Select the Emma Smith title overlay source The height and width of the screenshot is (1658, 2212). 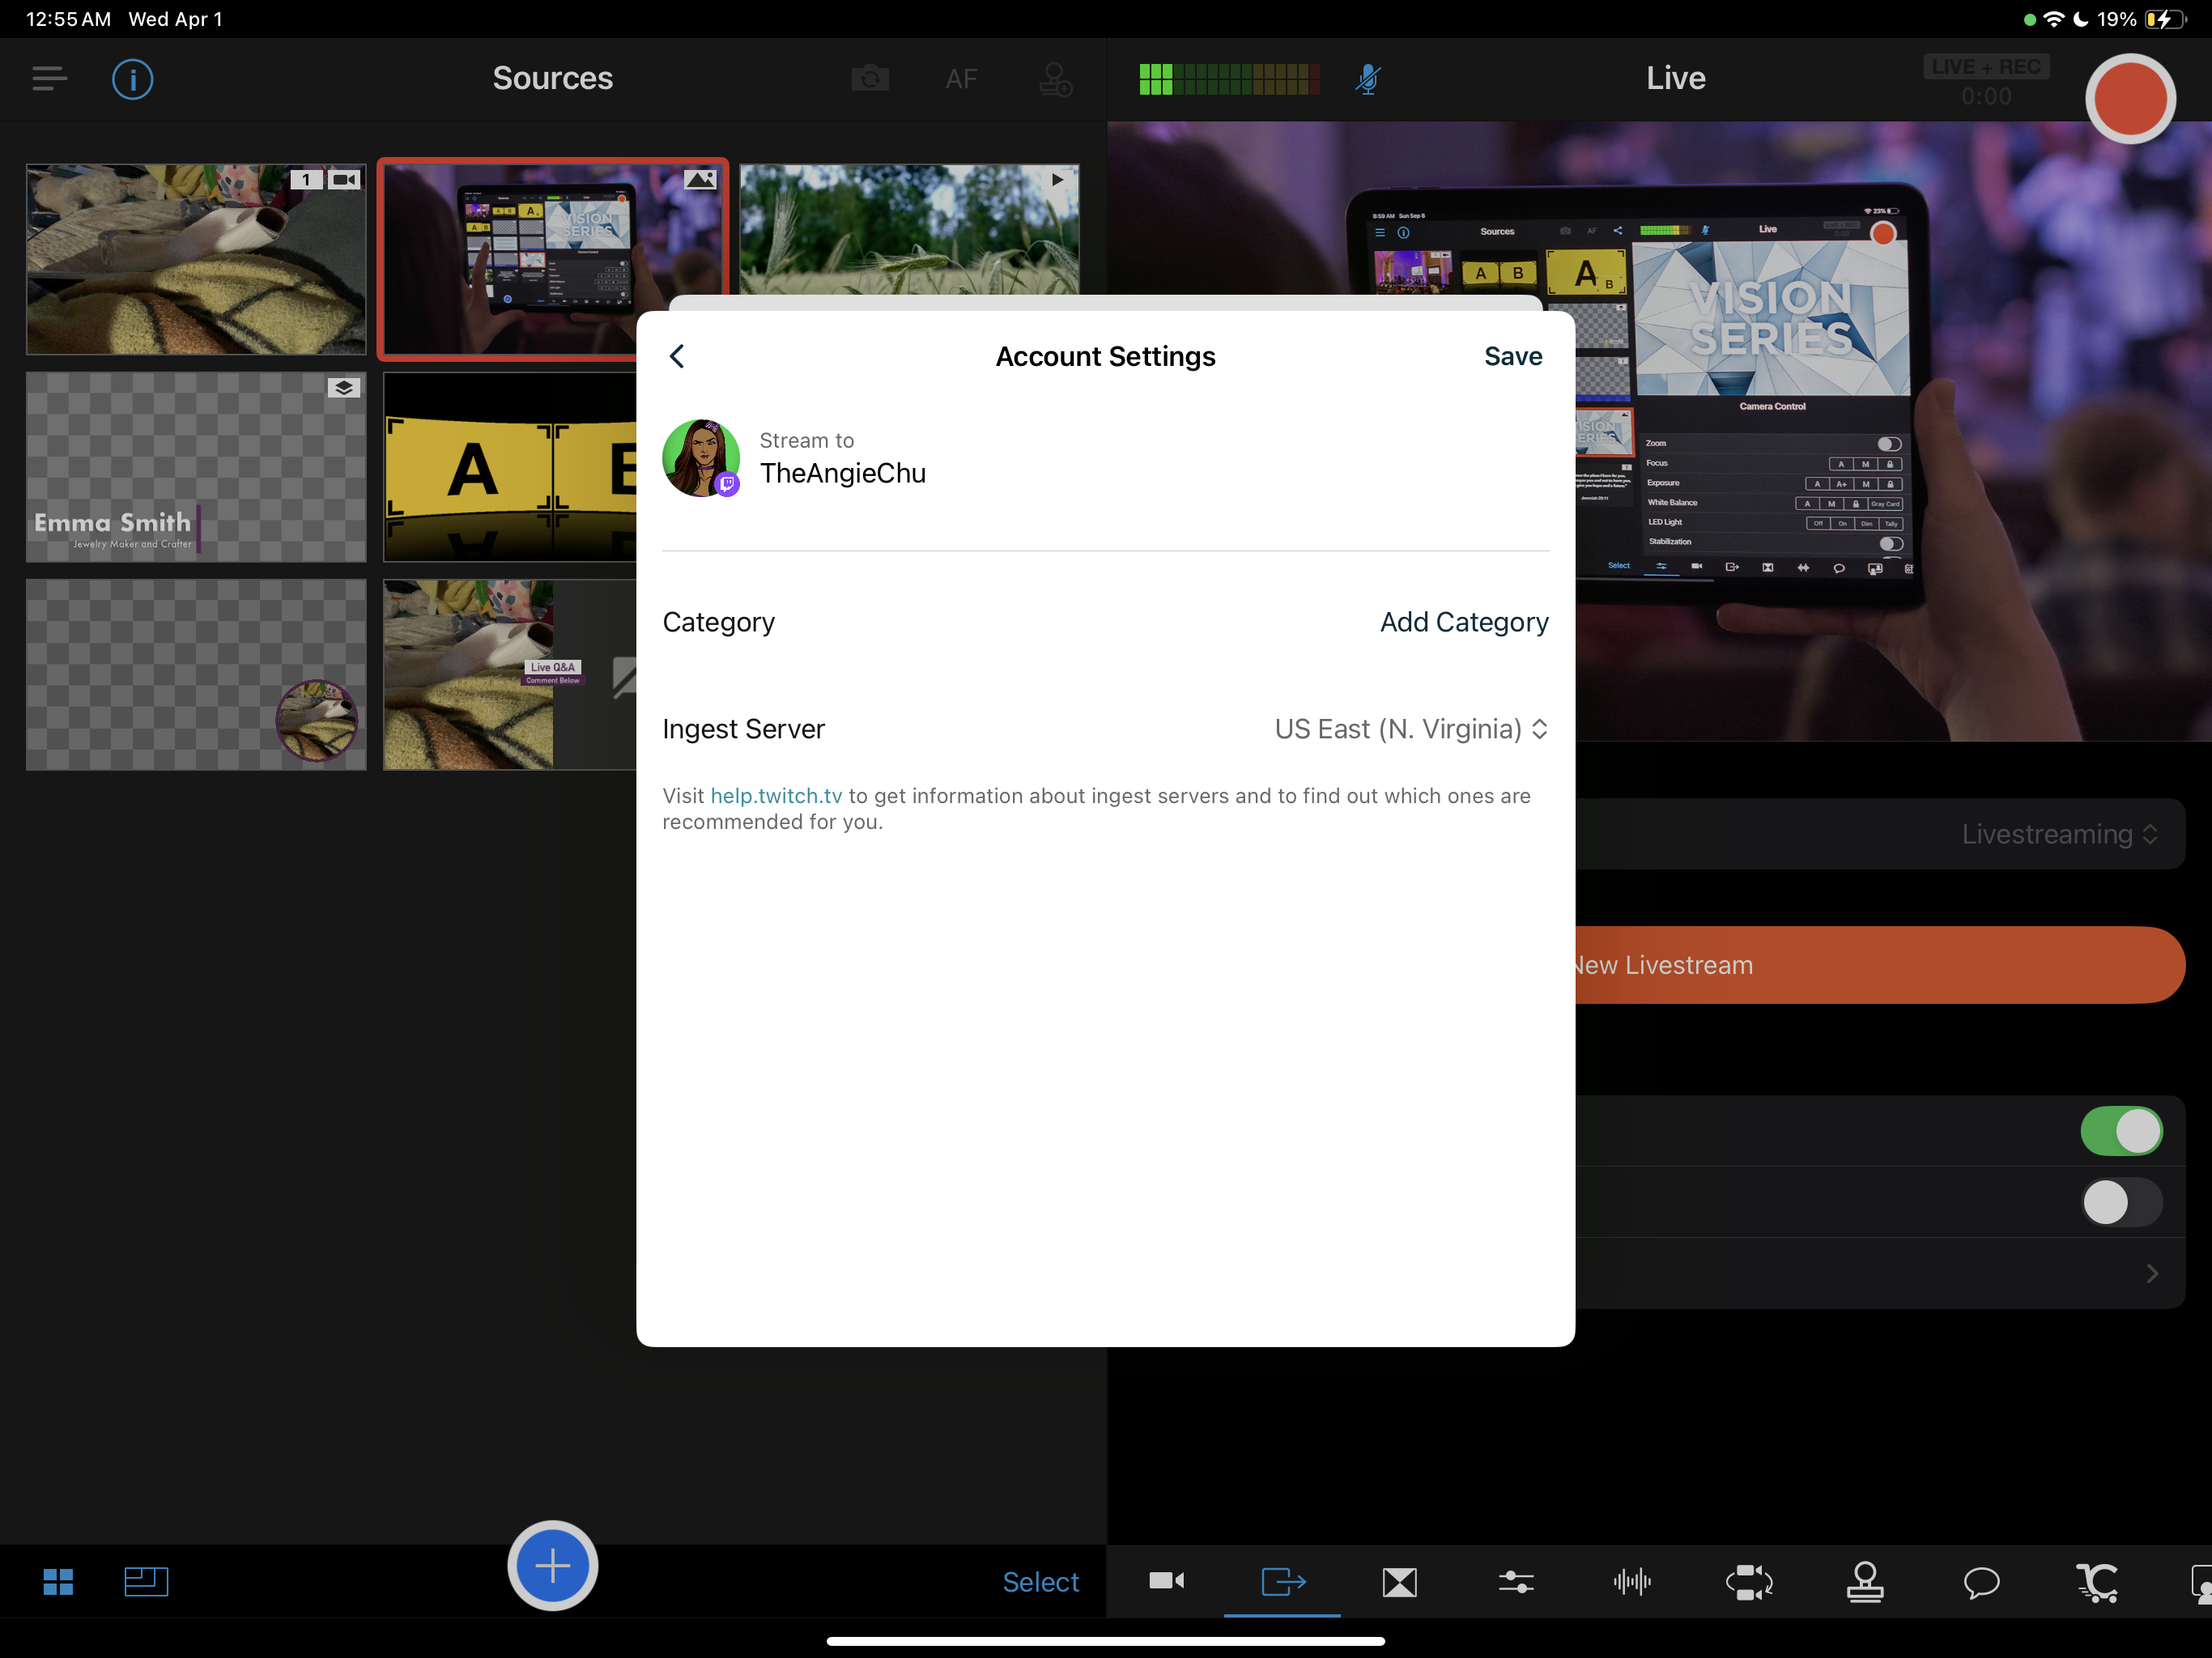pyautogui.click(x=196, y=467)
